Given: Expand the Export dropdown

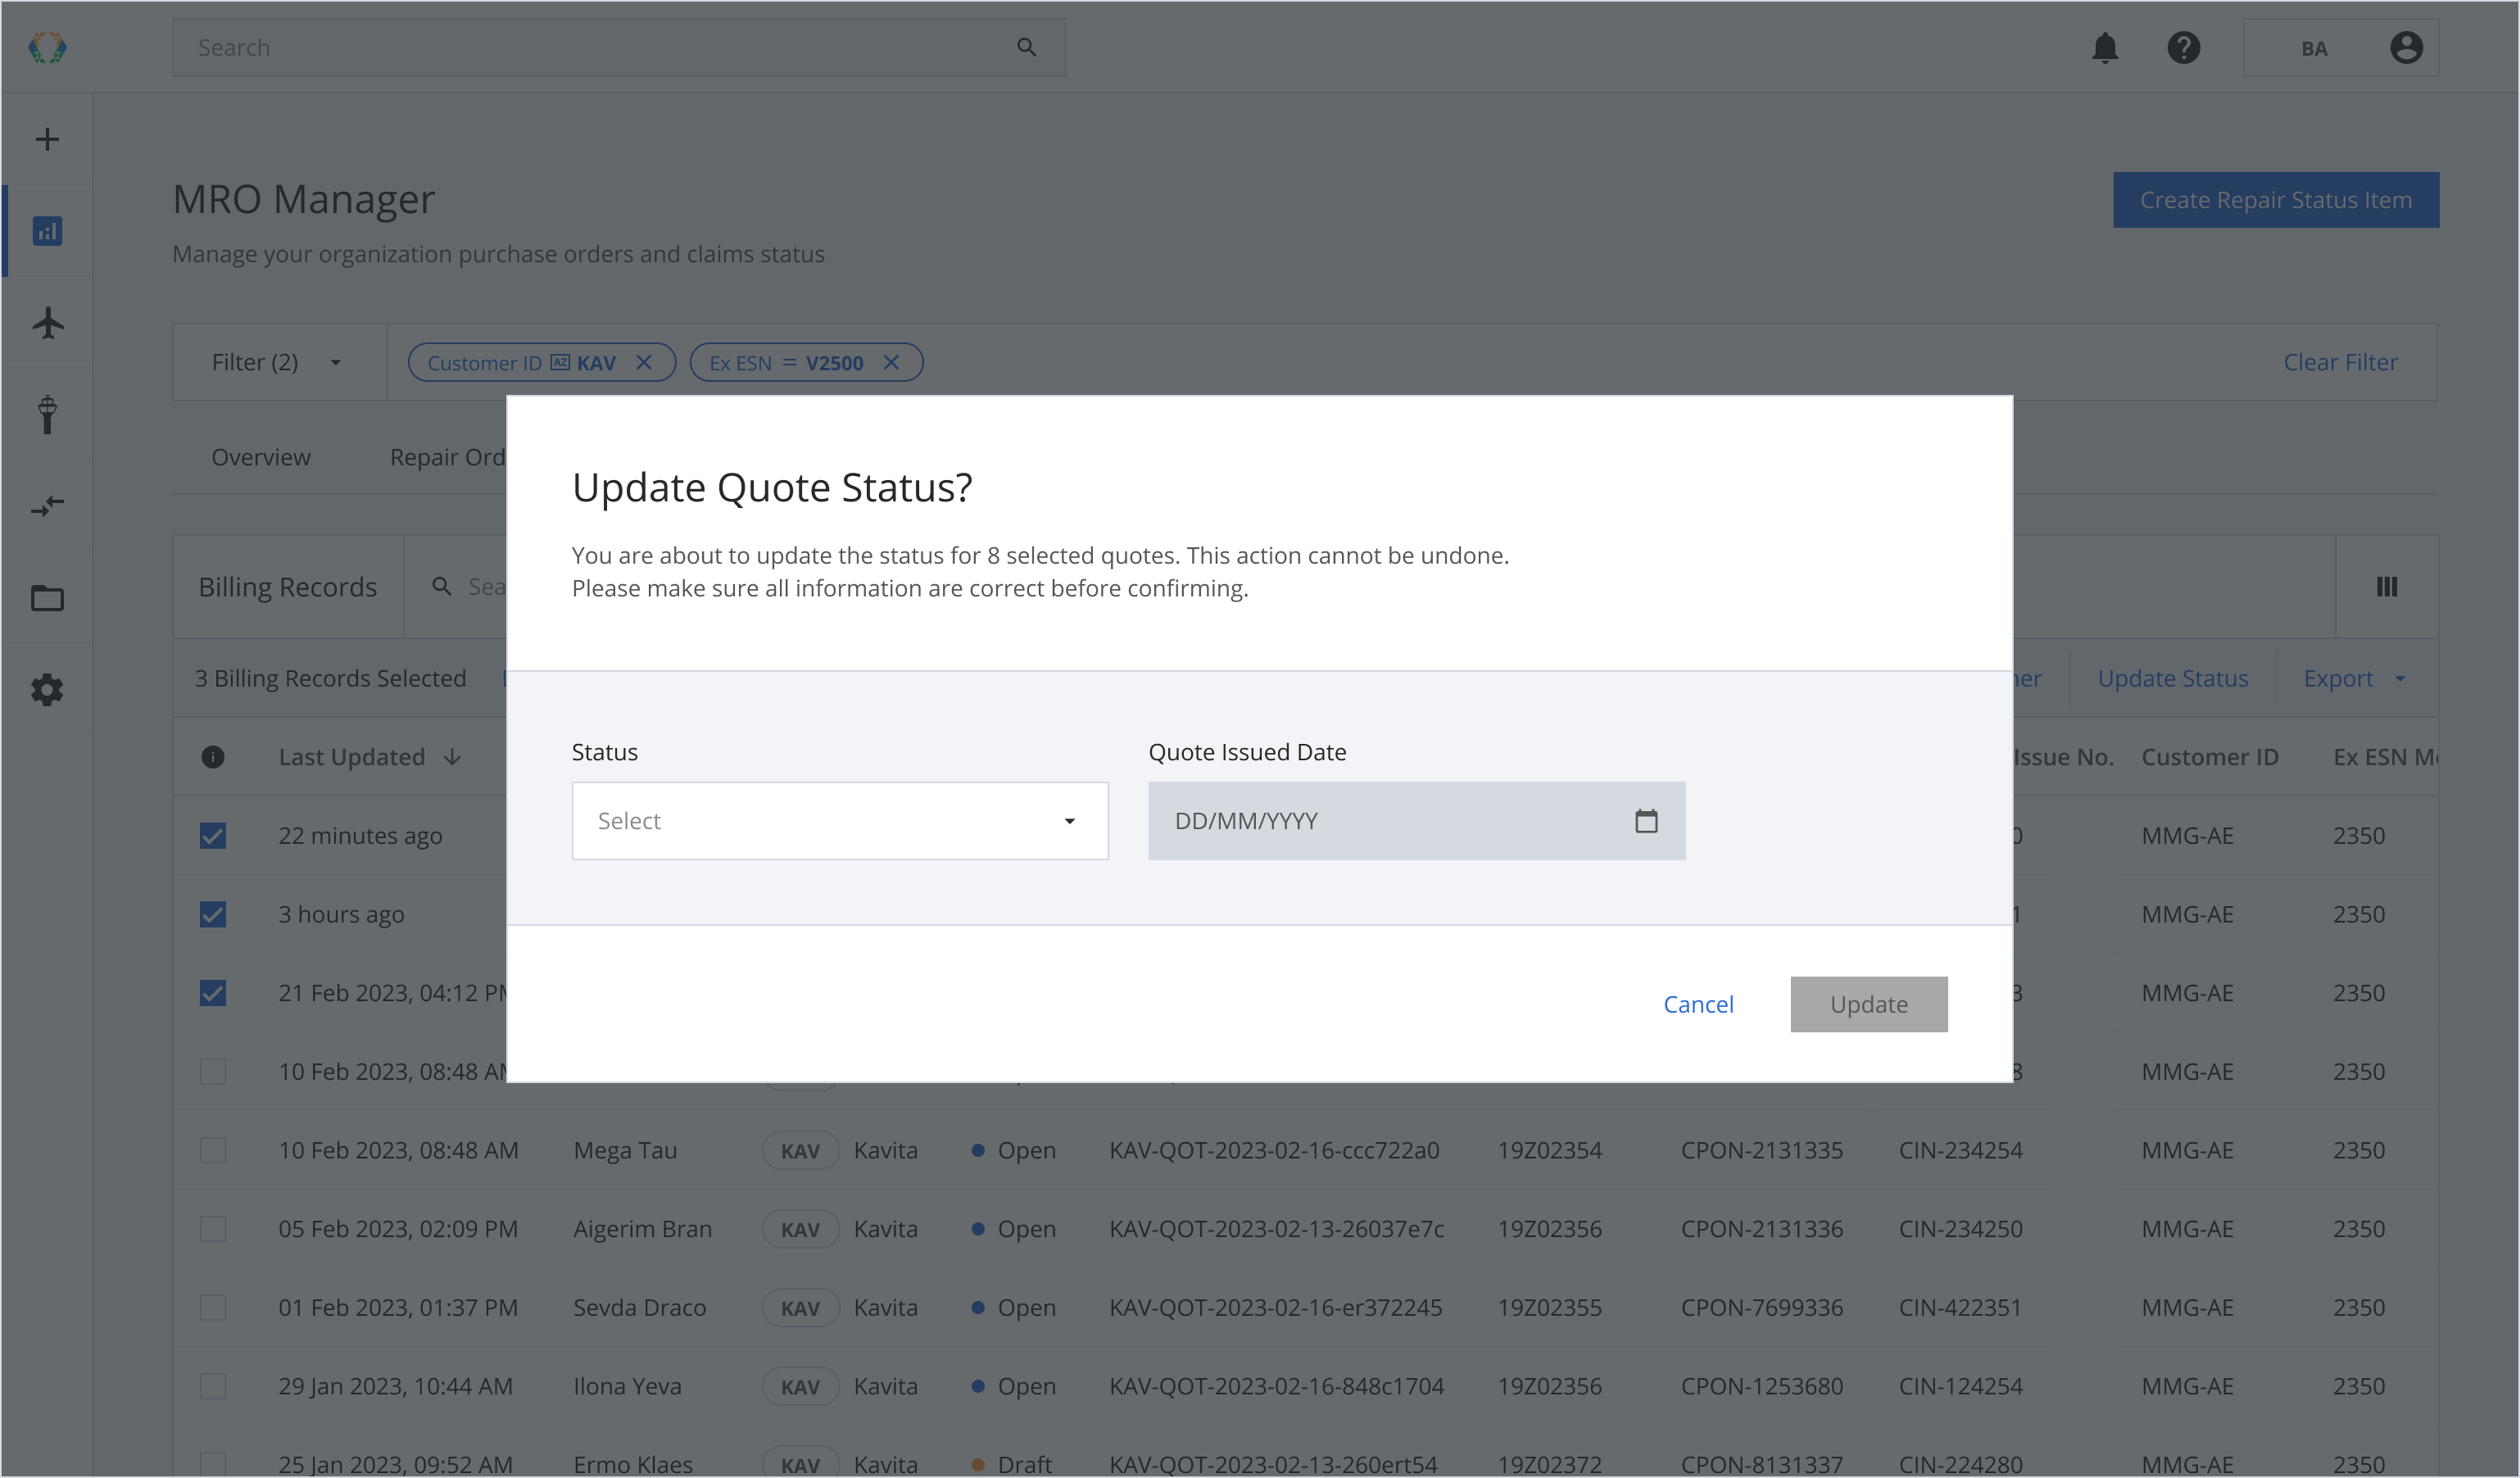Looking at the screenshot, I should click(x=2354, y=679).
